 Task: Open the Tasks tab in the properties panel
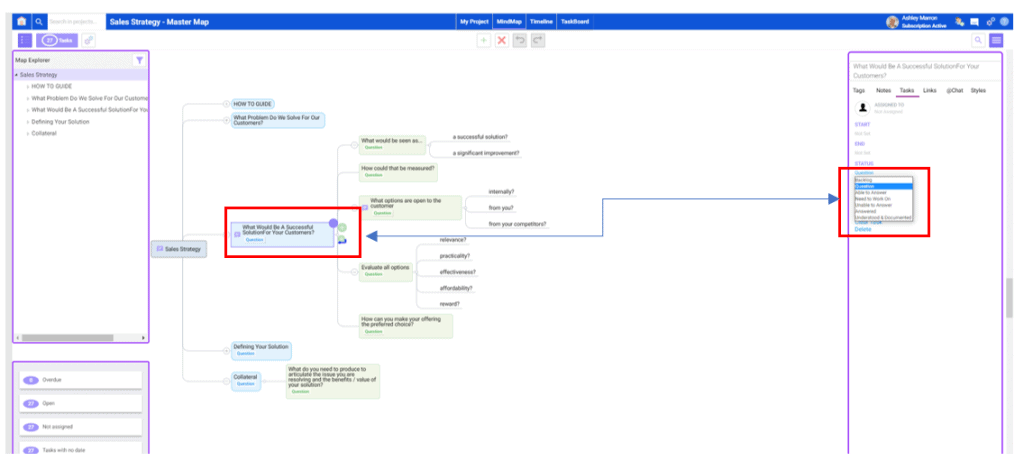tap(906, 91)
